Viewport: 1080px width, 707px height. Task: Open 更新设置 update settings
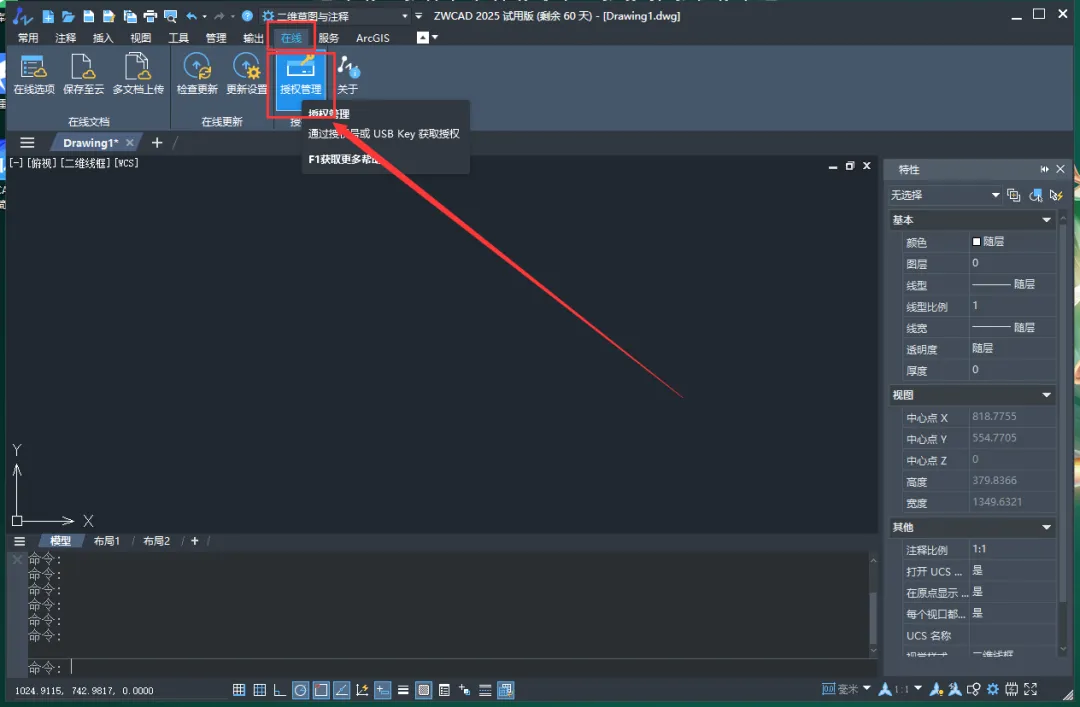(247, 74)
